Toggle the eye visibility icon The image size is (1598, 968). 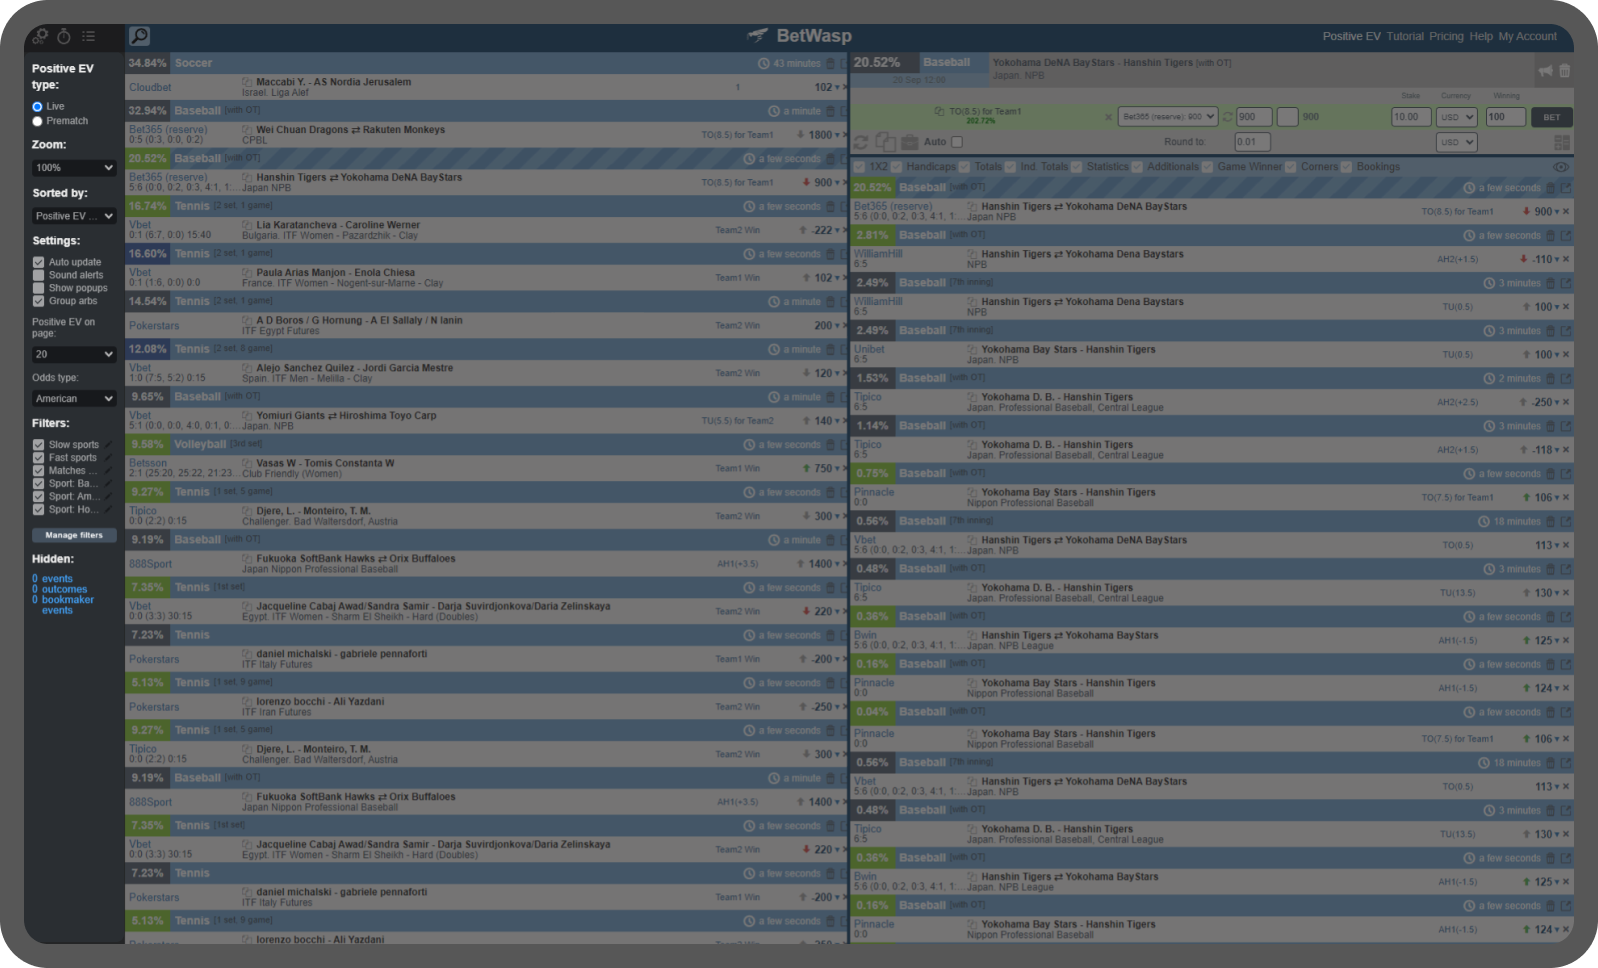tap(1560, 167)
